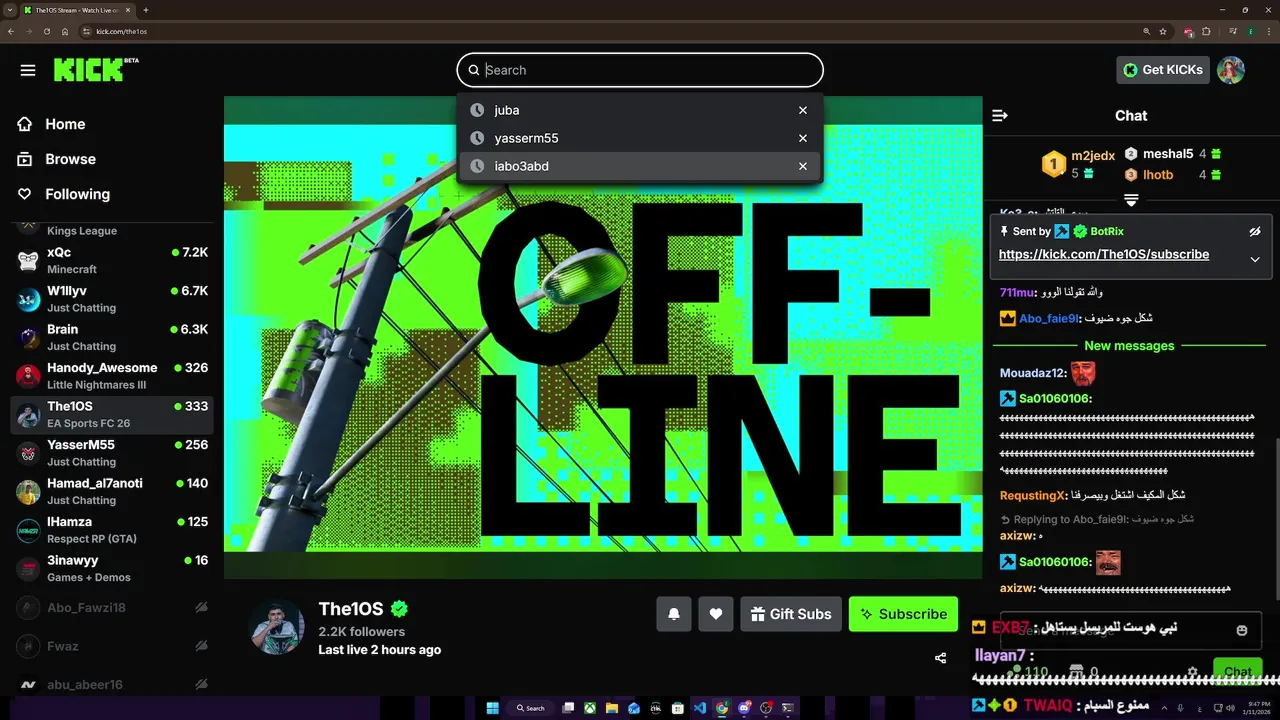This screenshot has width=1280, height=720.
Task: Click the search input field
Action: (640, 70)
